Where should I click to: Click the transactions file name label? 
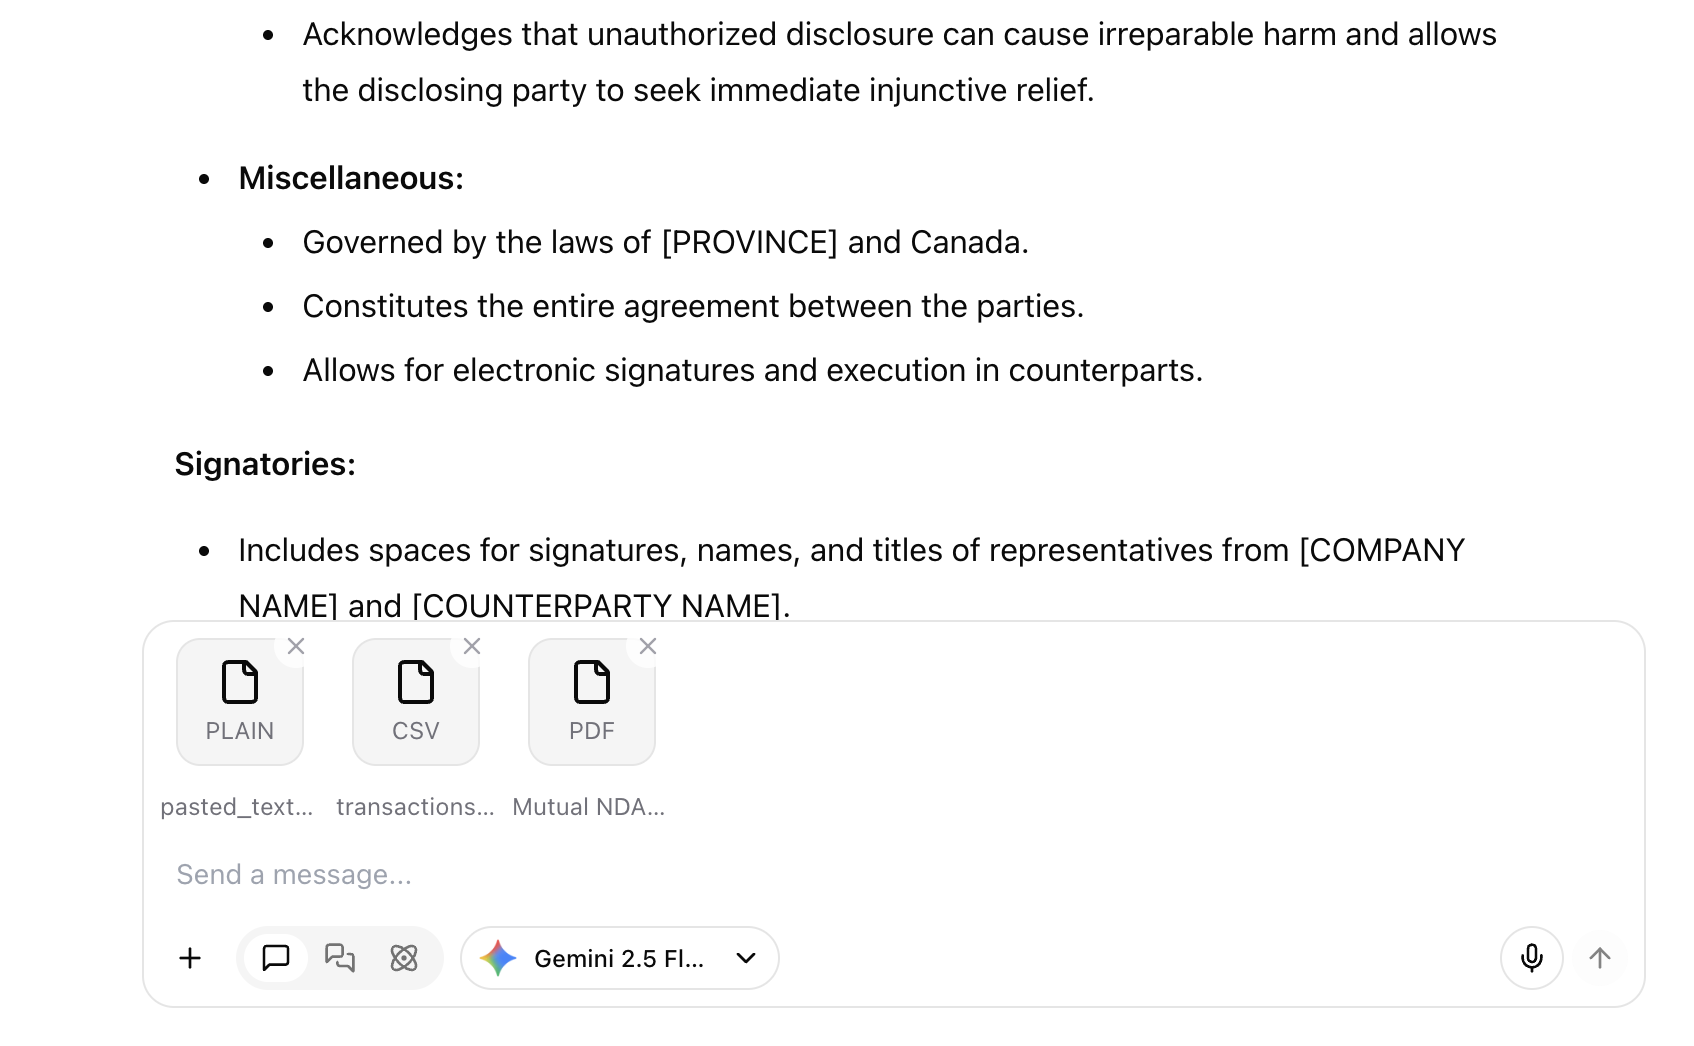coord(415,807)
